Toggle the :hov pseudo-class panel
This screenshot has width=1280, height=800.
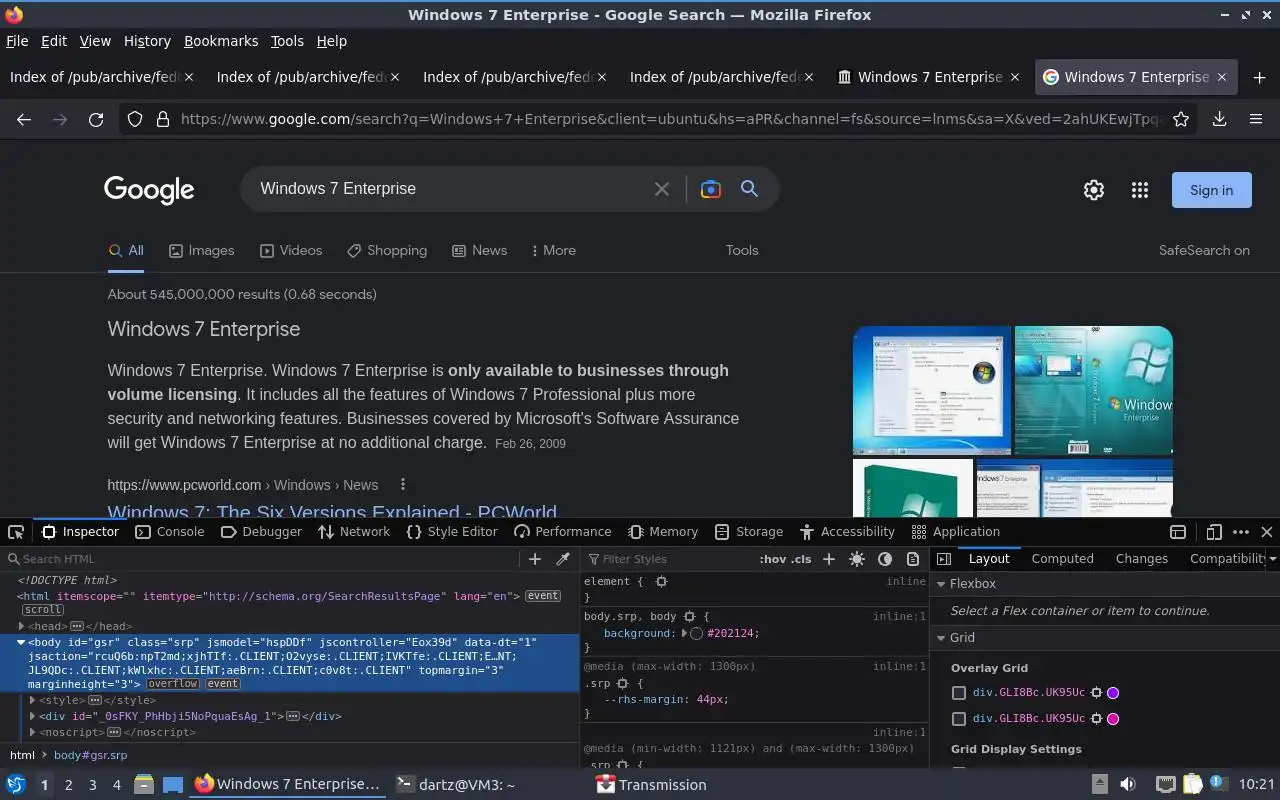[x=772, y=559]
